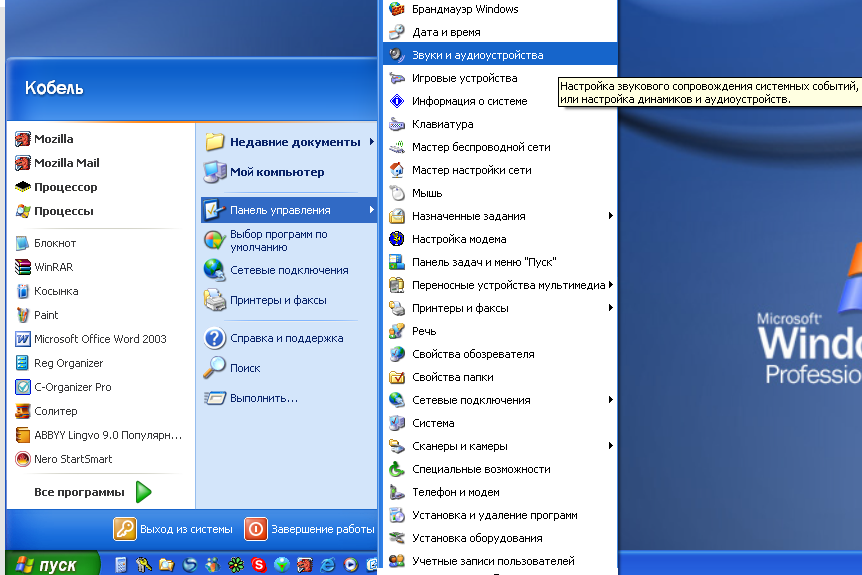
Task: Click Выход из системы button
Action: point(173,529)
